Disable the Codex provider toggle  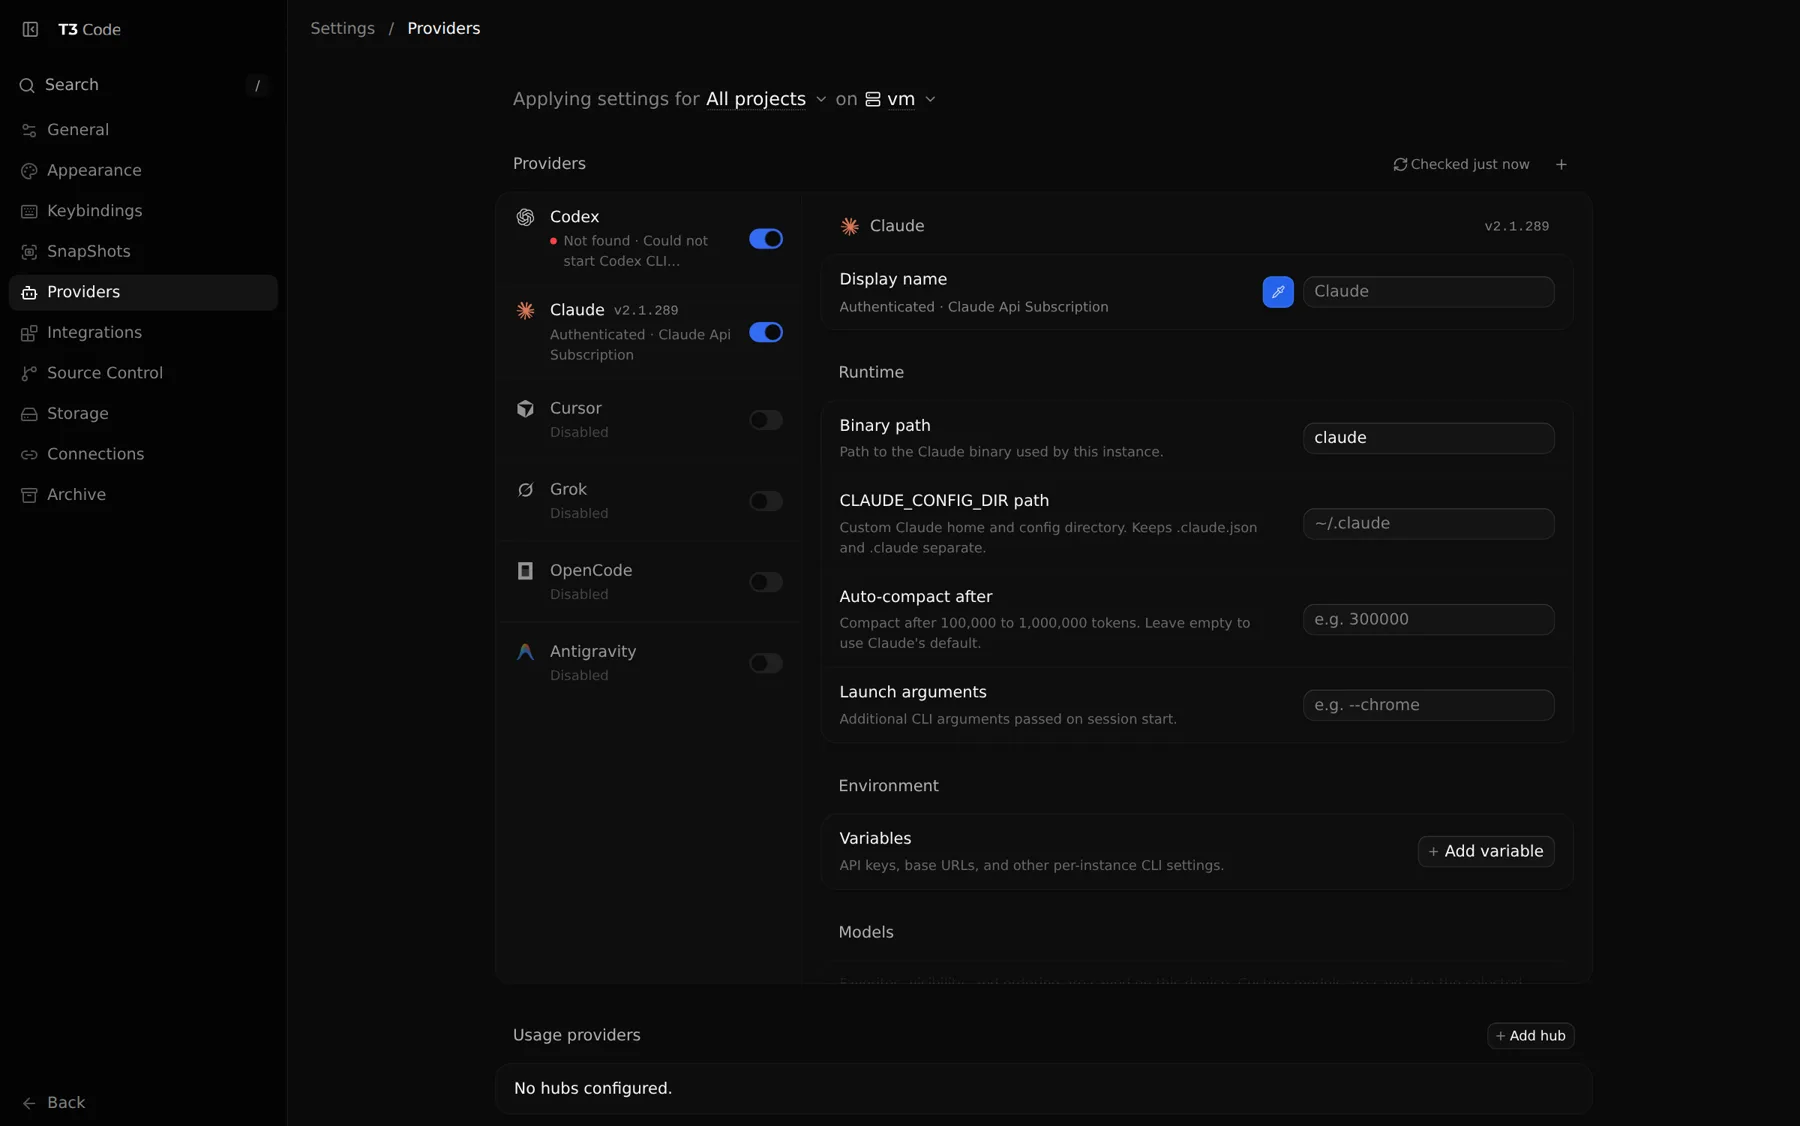[766, 239]
